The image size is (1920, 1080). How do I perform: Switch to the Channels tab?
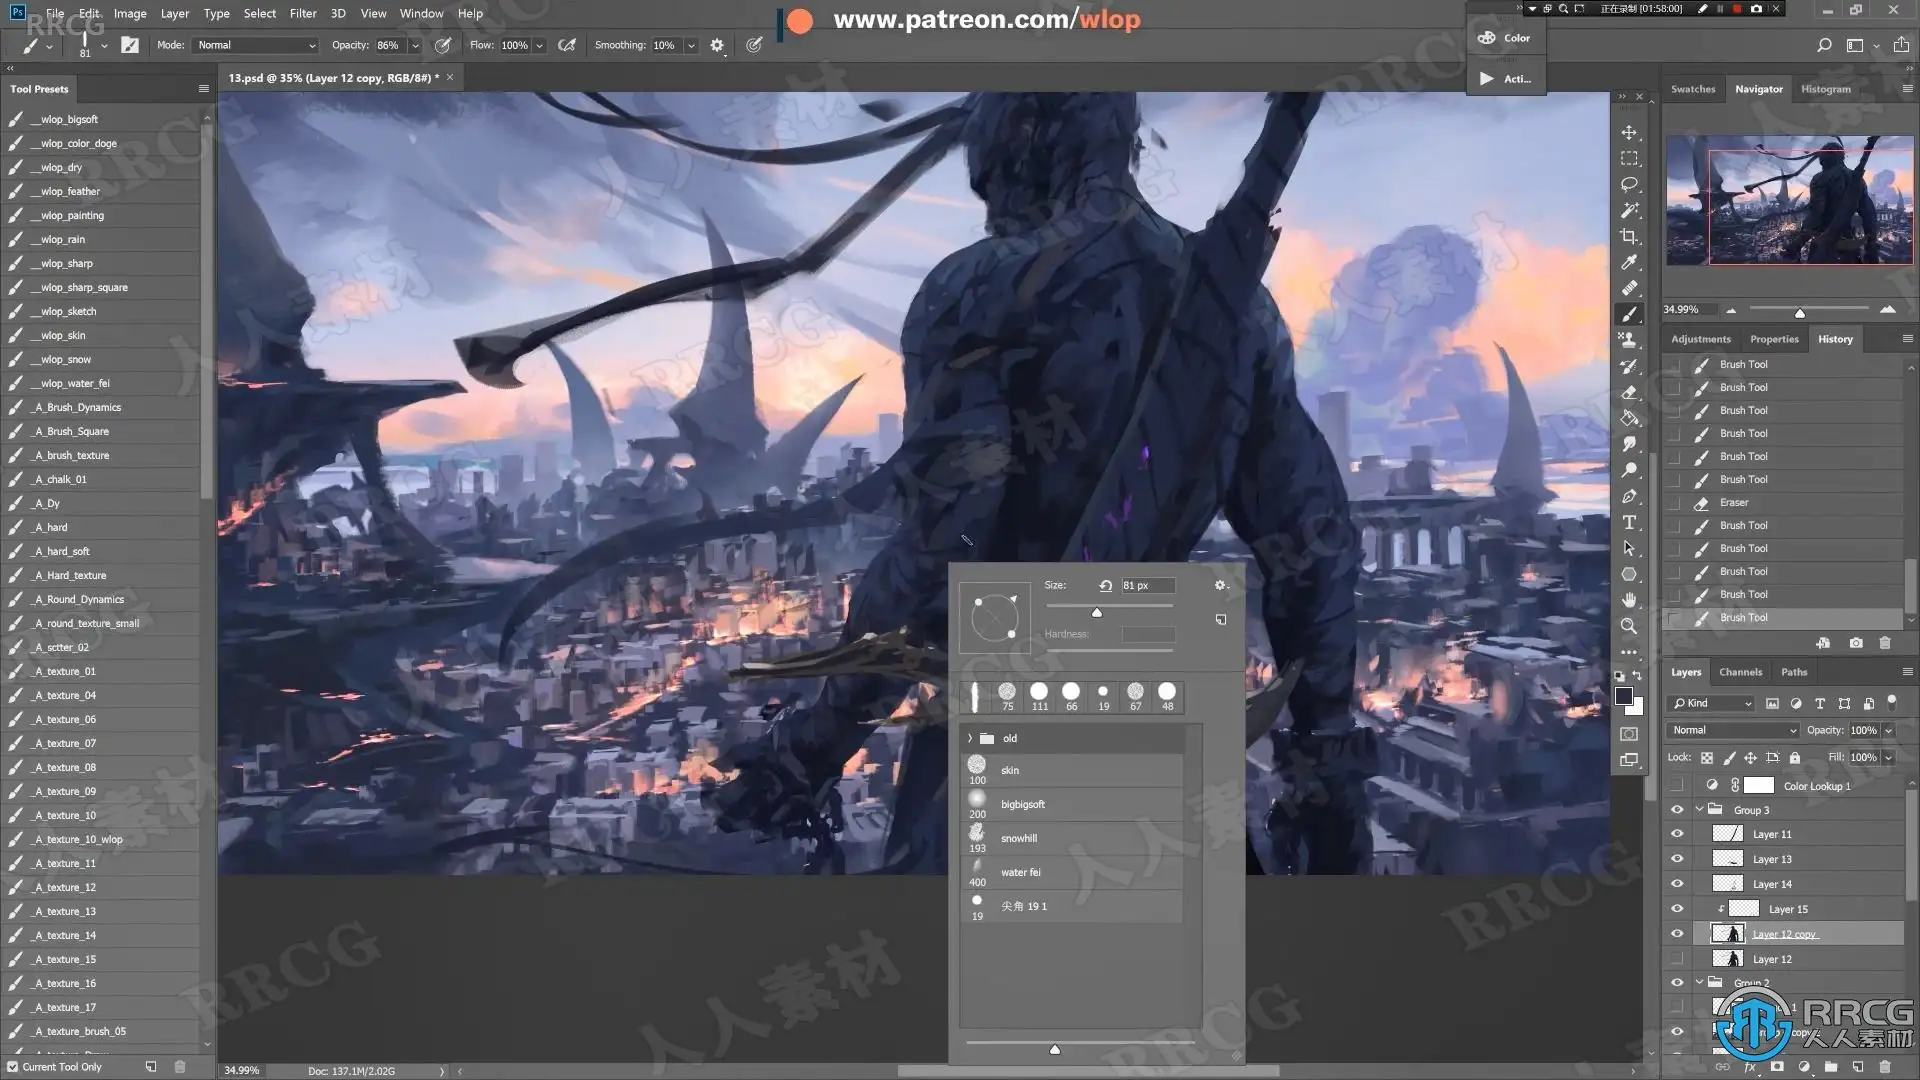(x=1740, y=672)
